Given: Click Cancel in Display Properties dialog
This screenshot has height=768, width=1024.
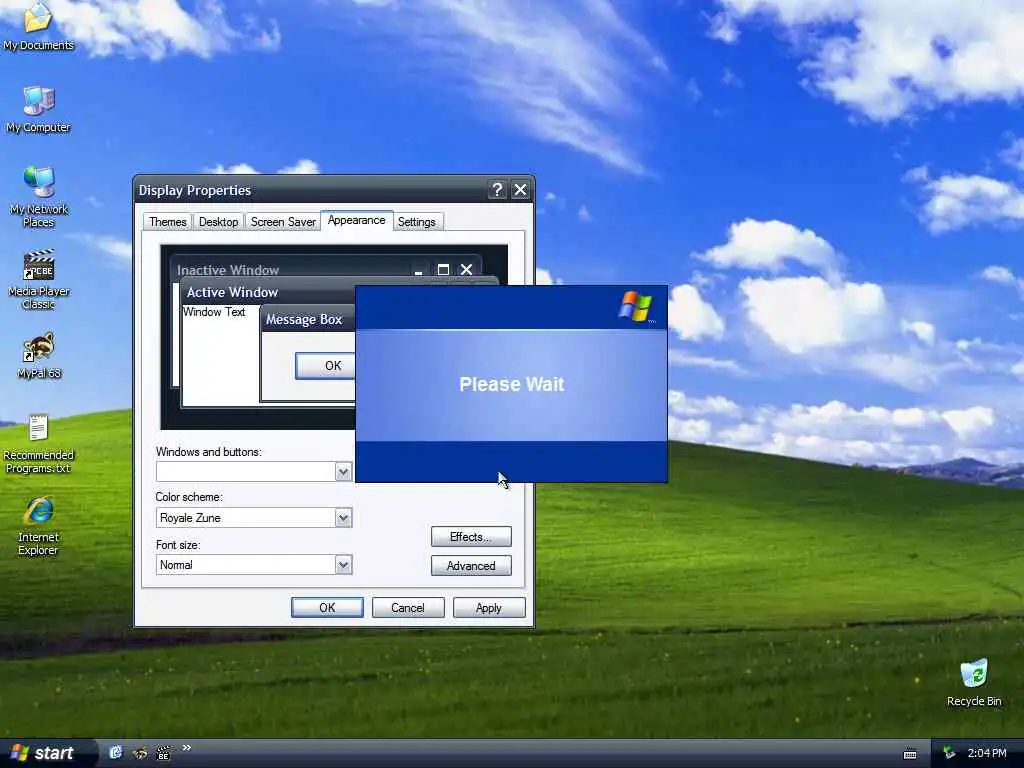Looking at the screenshot, I should click(x=408, y=608).
